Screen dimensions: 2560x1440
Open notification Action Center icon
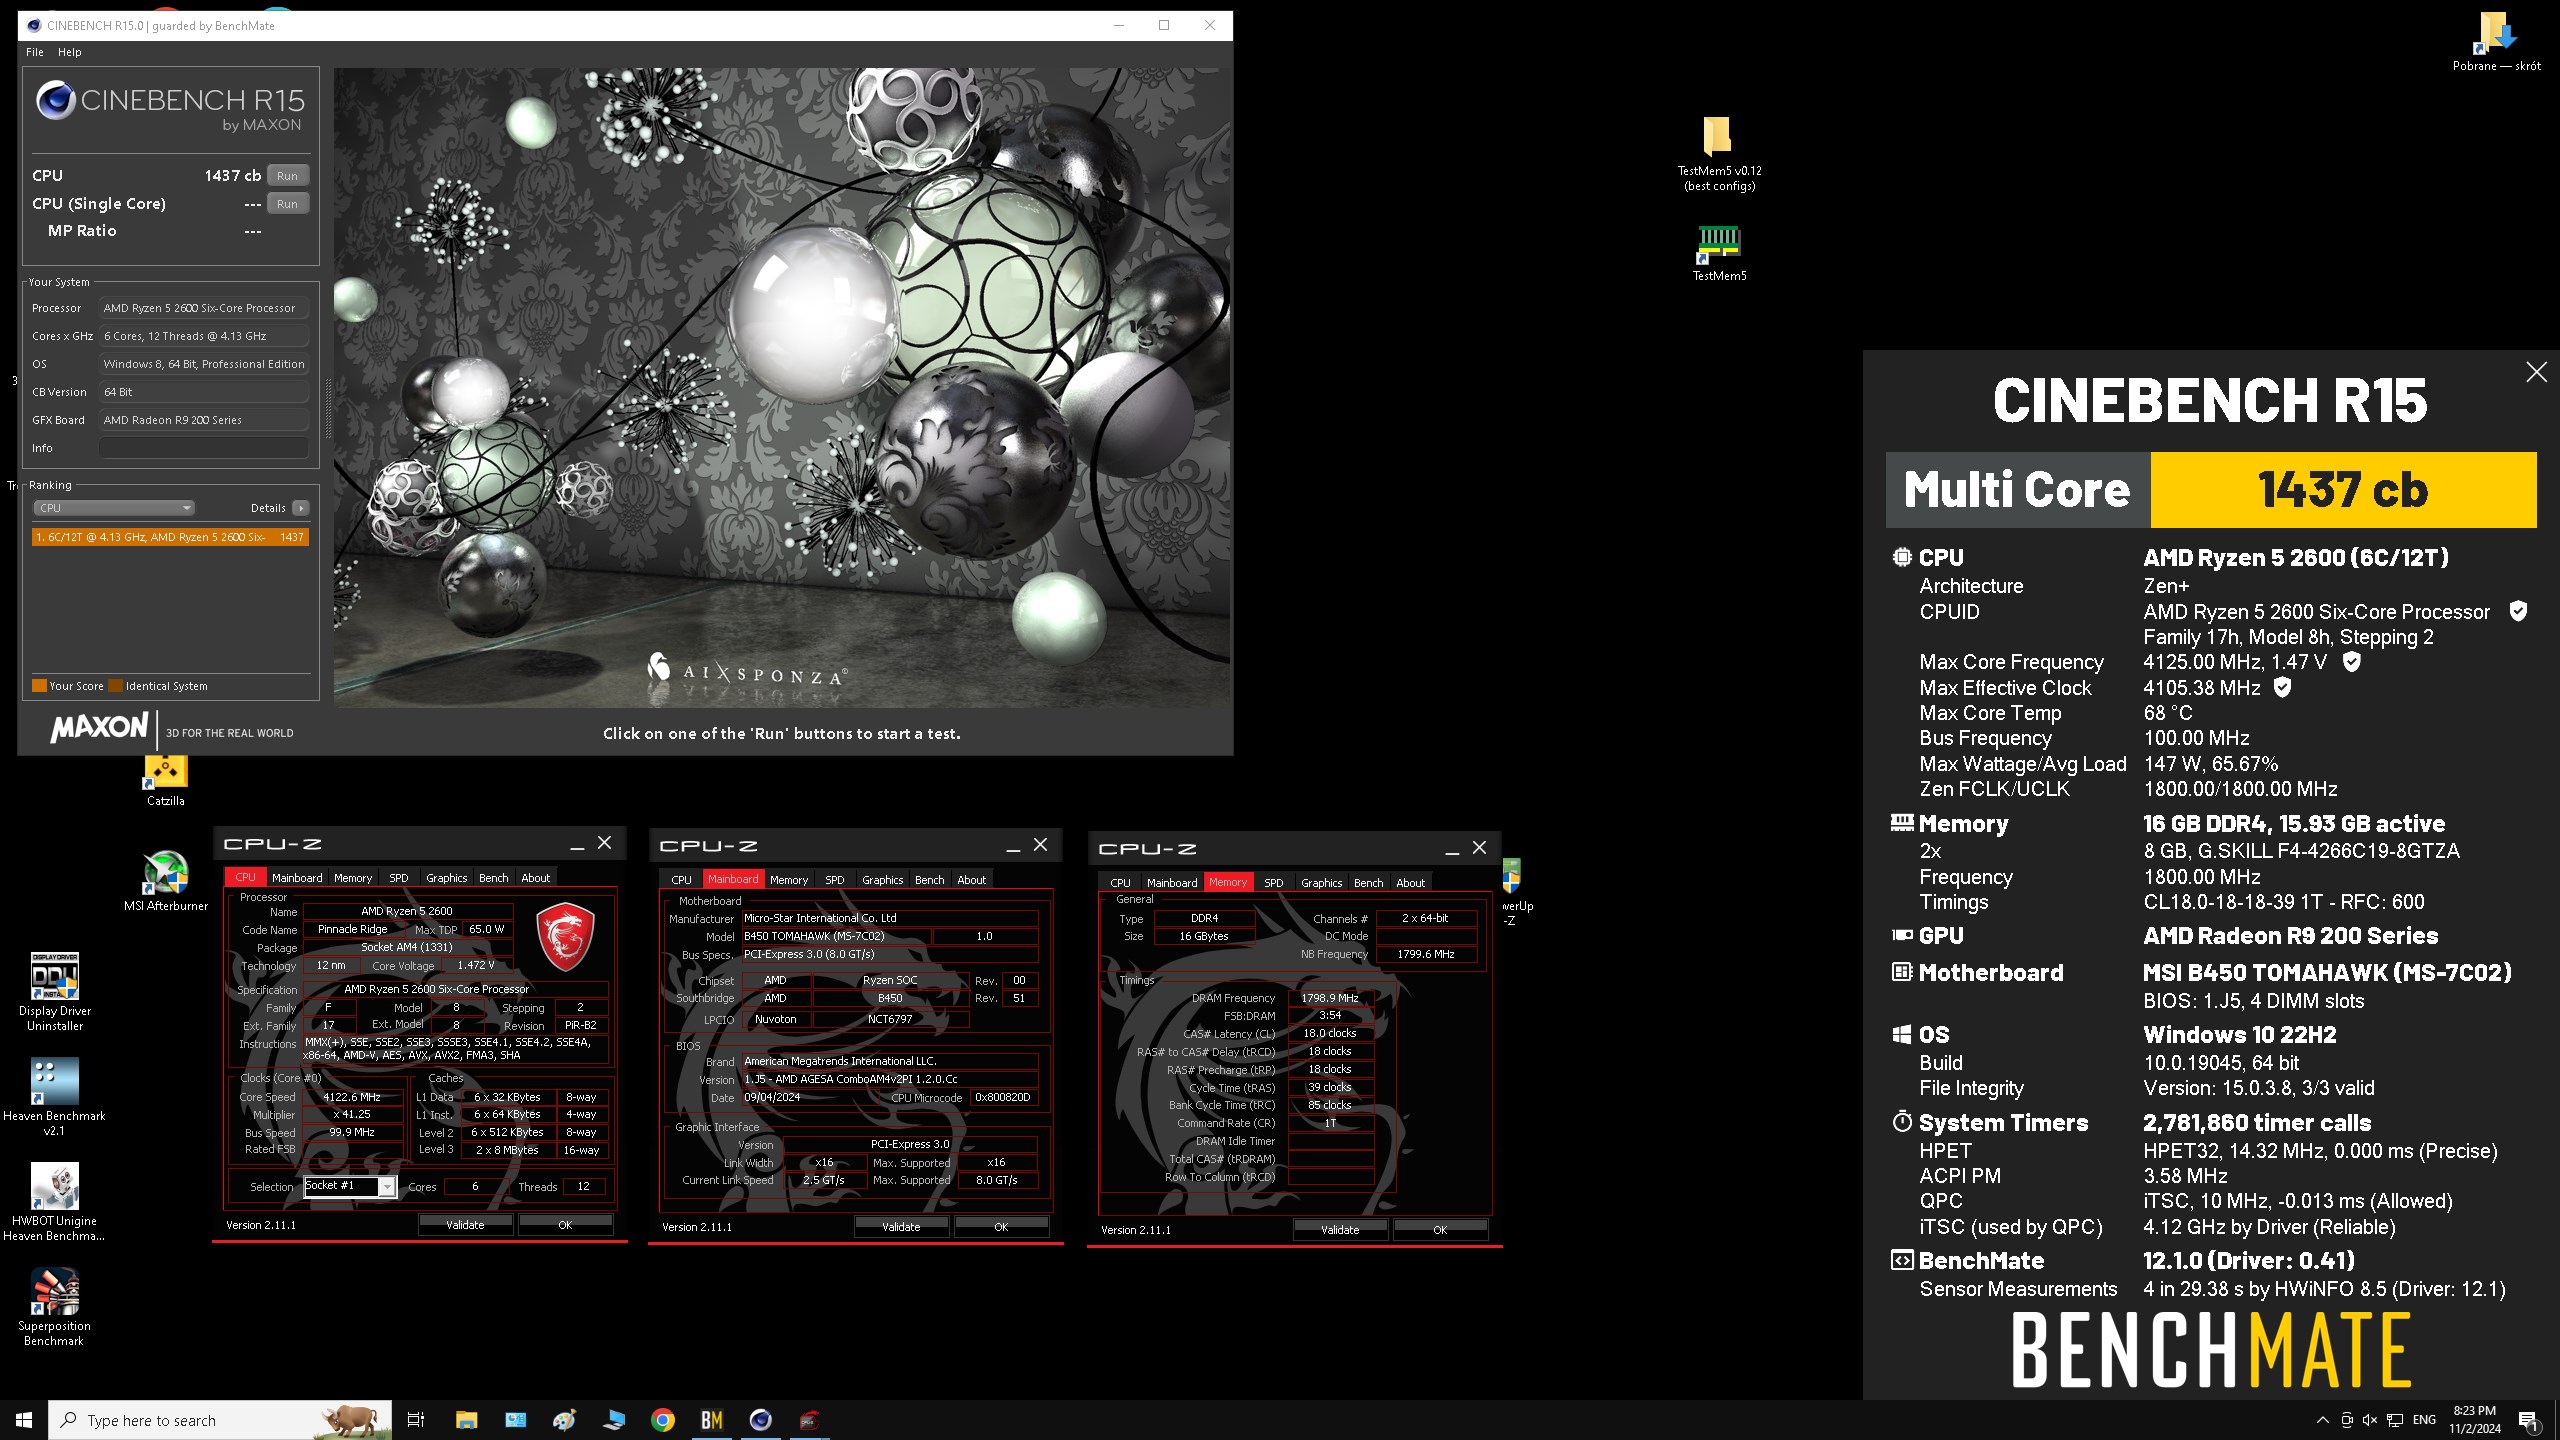pyautogui.click(x=2528, y=1420)
